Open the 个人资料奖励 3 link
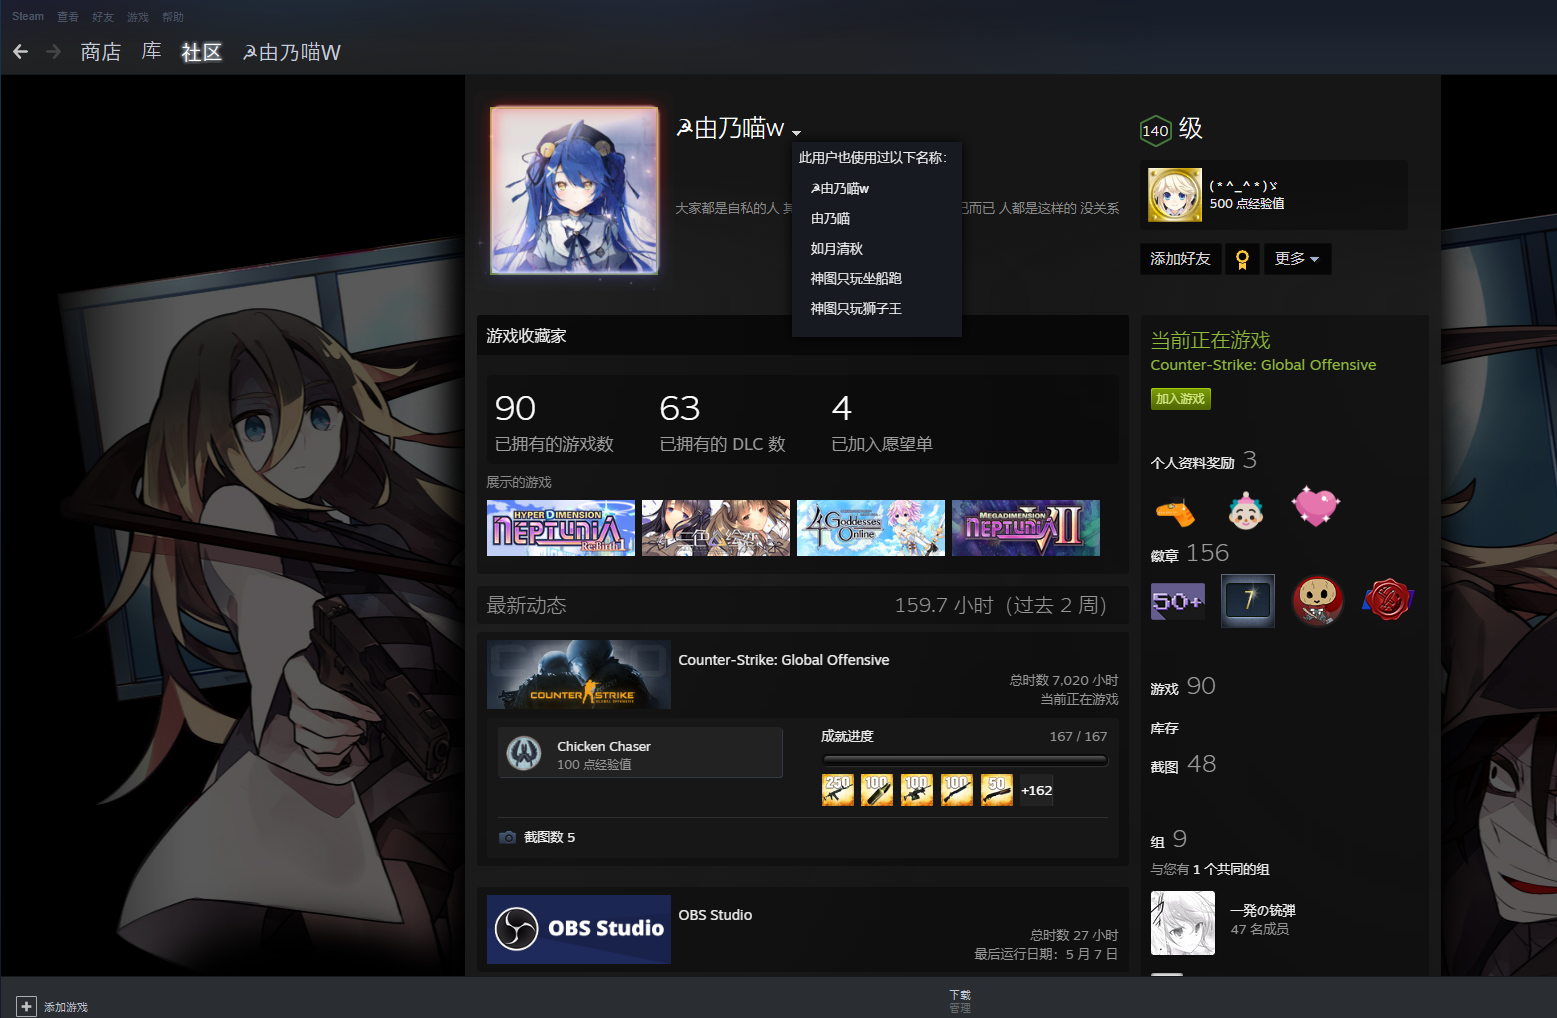 coord(1204,461)
